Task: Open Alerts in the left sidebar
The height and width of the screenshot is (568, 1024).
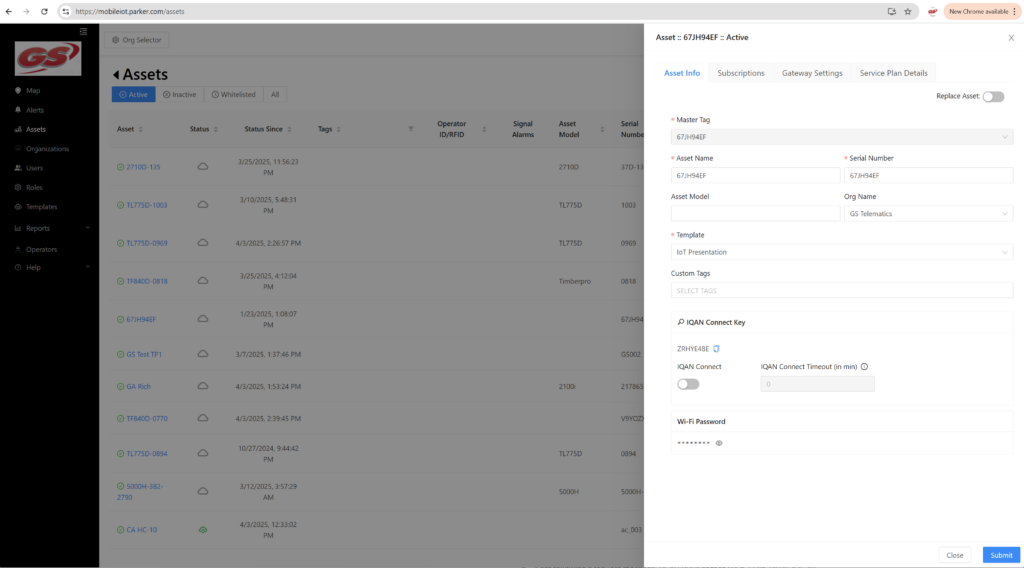Action: coord(35,110)
